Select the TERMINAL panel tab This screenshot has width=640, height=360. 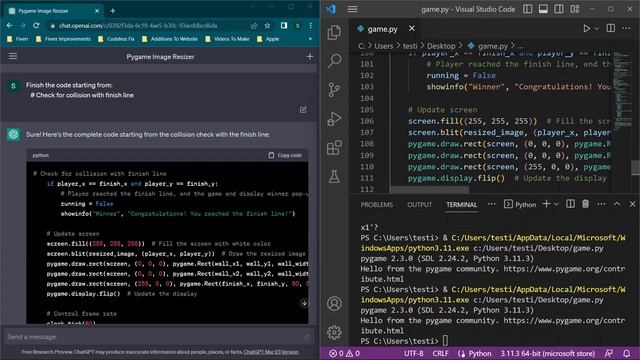point(462,205)
